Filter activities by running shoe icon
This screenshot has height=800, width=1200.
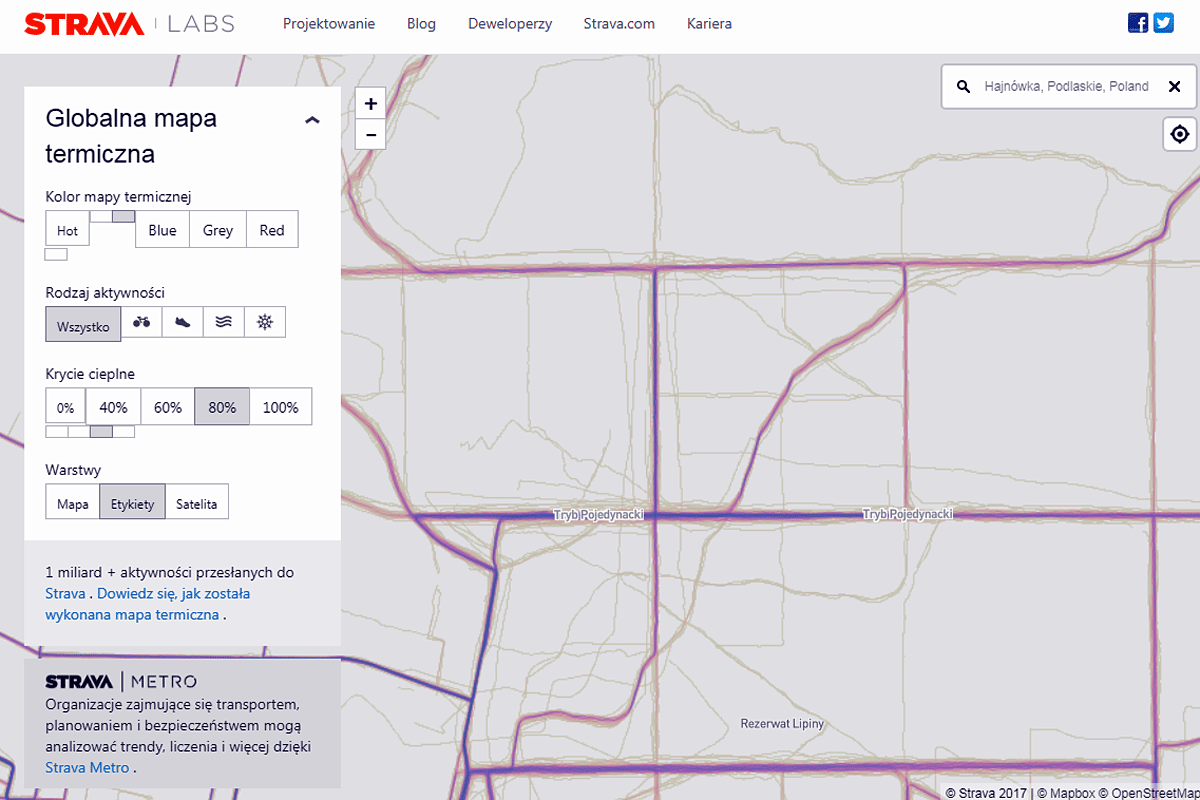(x=183, y=322)
